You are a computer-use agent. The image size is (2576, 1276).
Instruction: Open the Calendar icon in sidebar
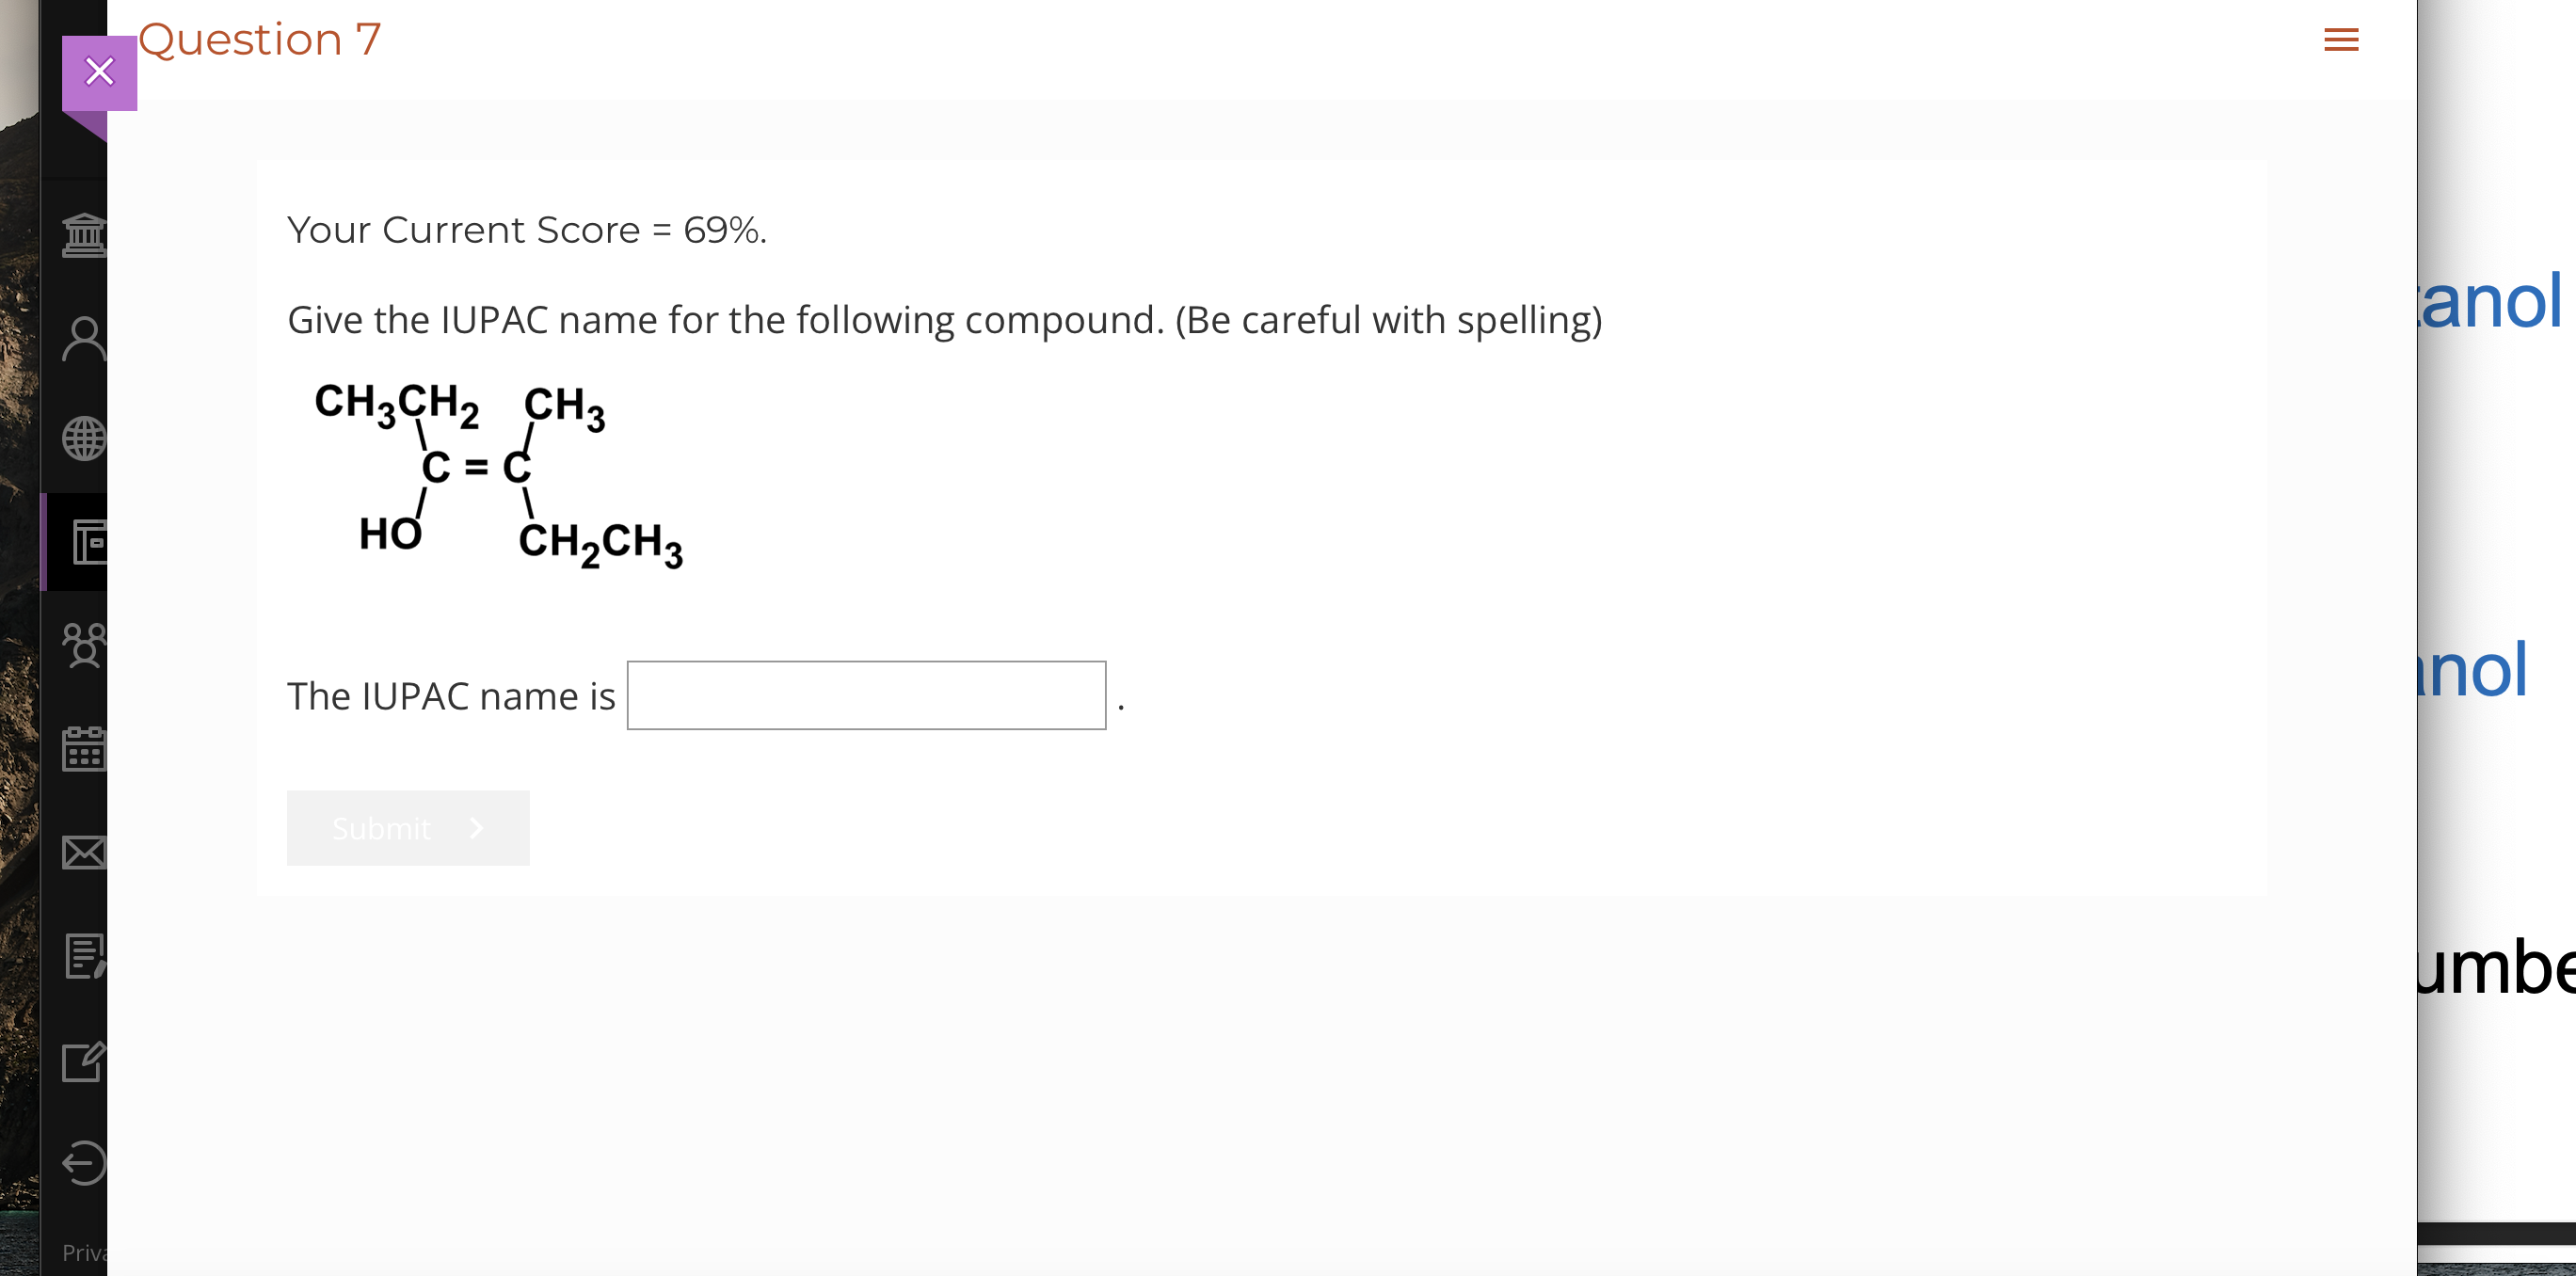pyautogui.click(x=84, y=749)
